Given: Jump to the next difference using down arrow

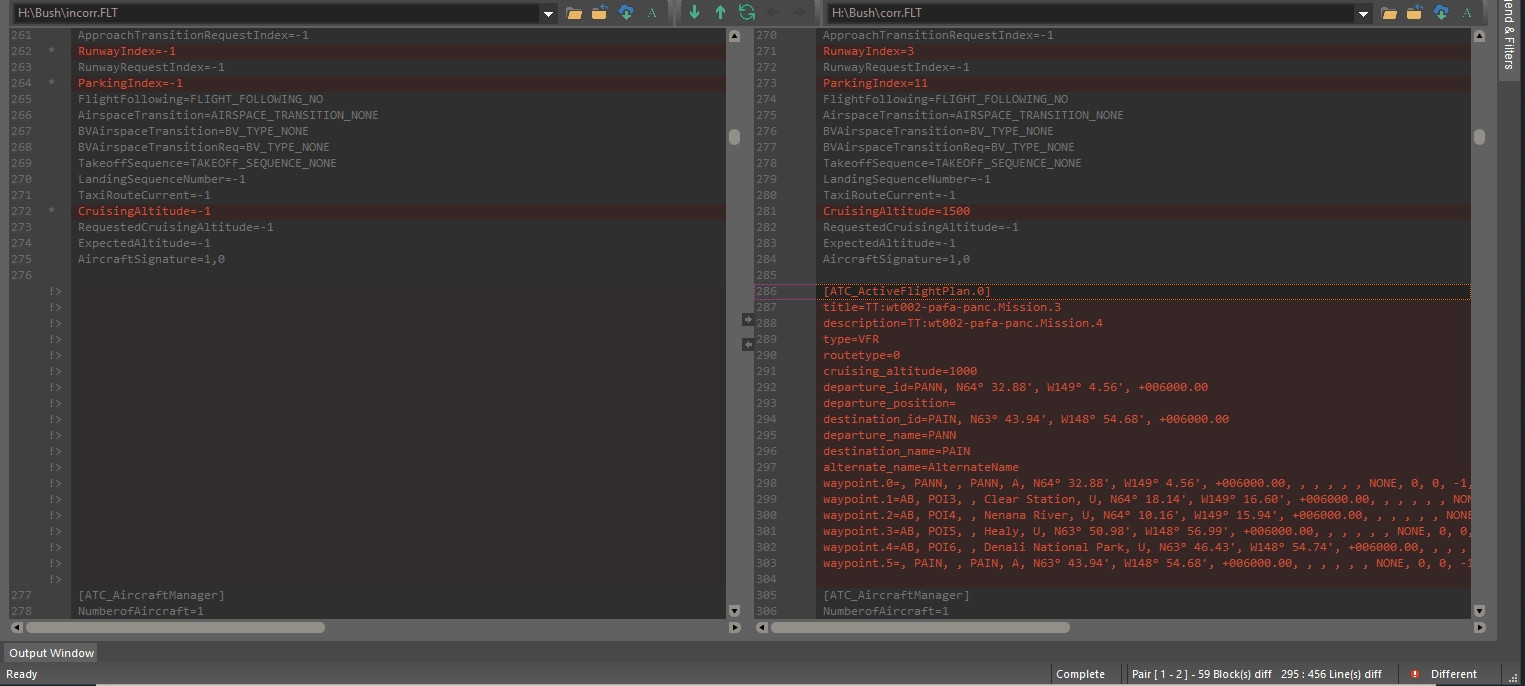Looking at the screenshot, I should (x=695, y=13).
